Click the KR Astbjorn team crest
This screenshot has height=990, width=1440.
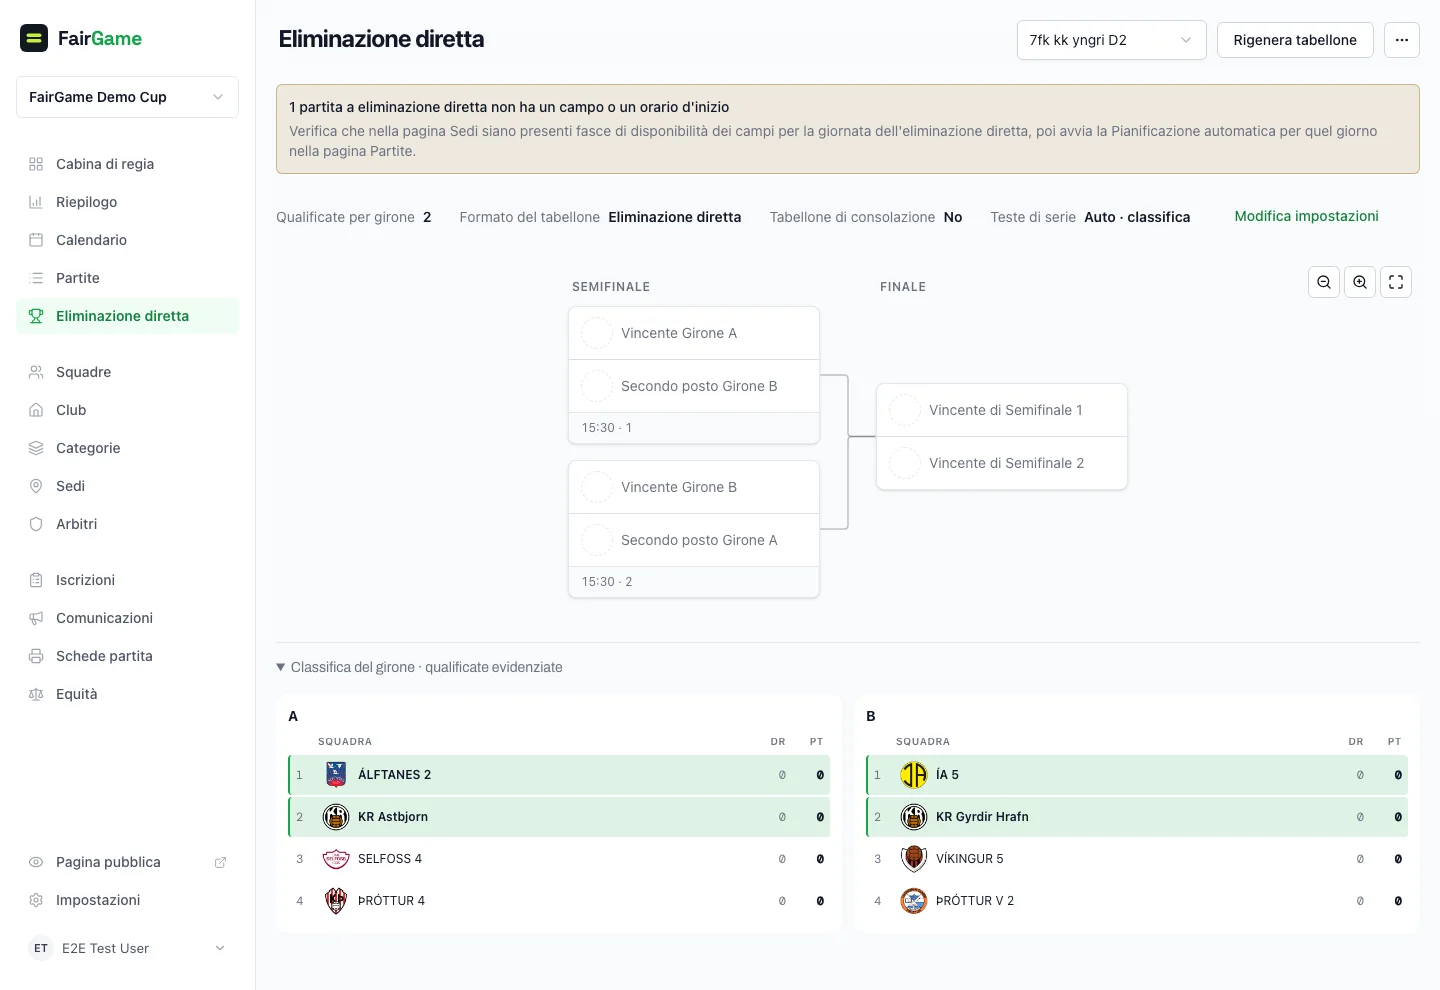tap(336, 817)
